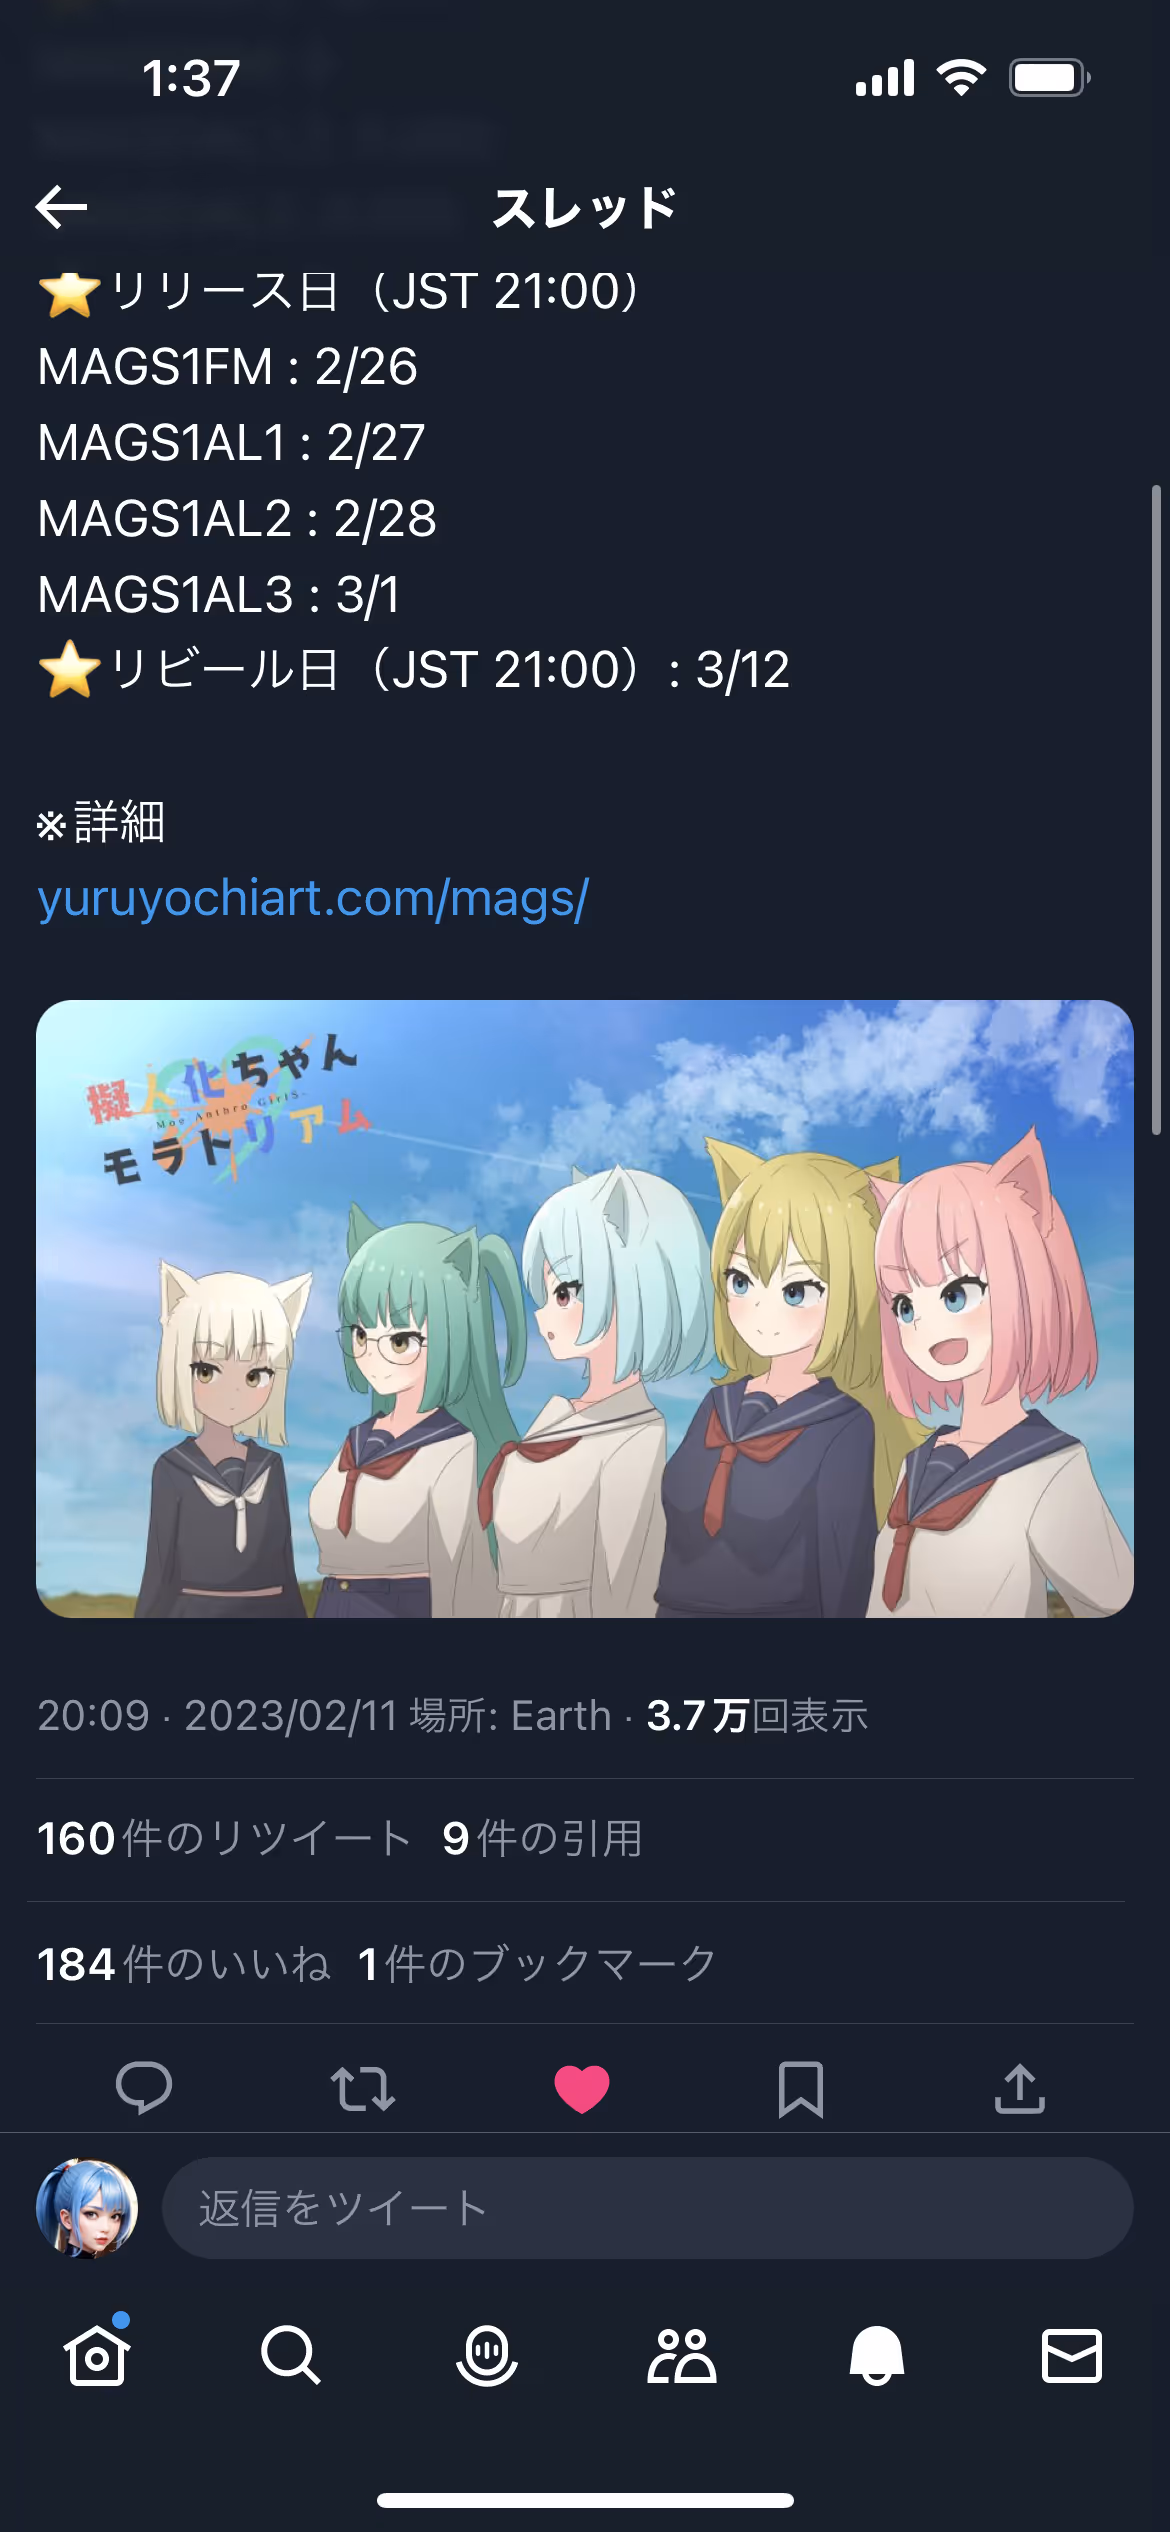Go to the Home tab
This screenshot has width=1170, height=2532.
(97, 2355)
